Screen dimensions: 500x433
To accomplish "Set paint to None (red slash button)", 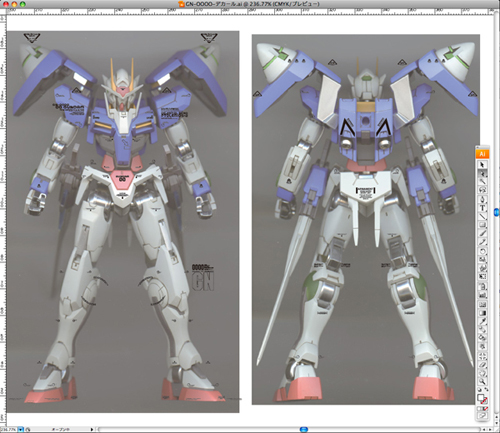I will (486, 409).
